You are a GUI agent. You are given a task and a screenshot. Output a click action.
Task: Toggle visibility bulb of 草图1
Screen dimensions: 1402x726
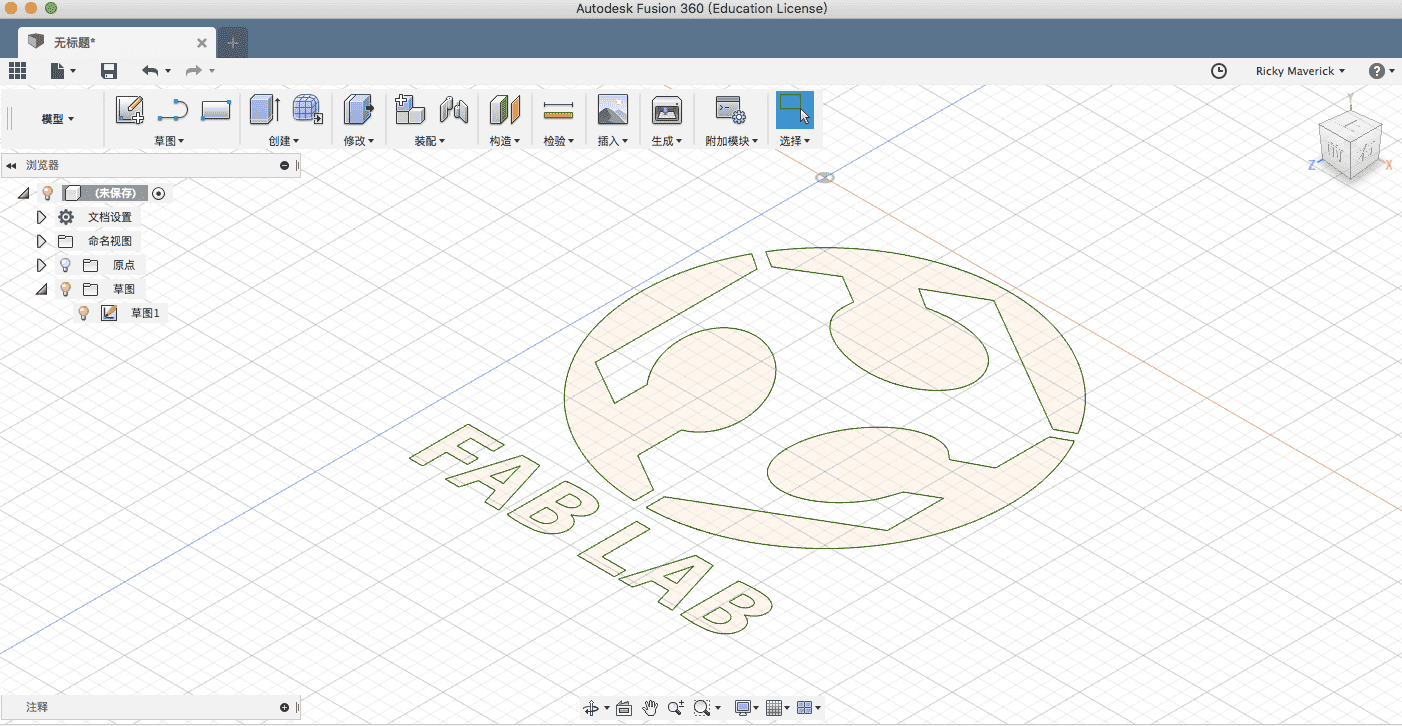pyautogui.click(x=84, y=313)
